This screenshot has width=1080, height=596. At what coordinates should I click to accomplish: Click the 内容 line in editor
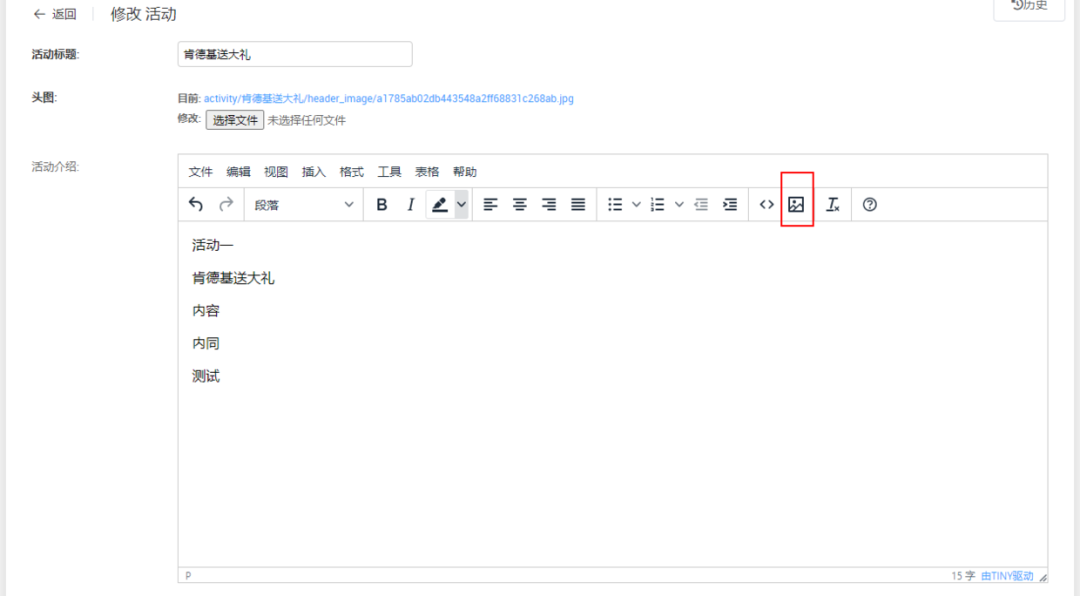[206, 311]
